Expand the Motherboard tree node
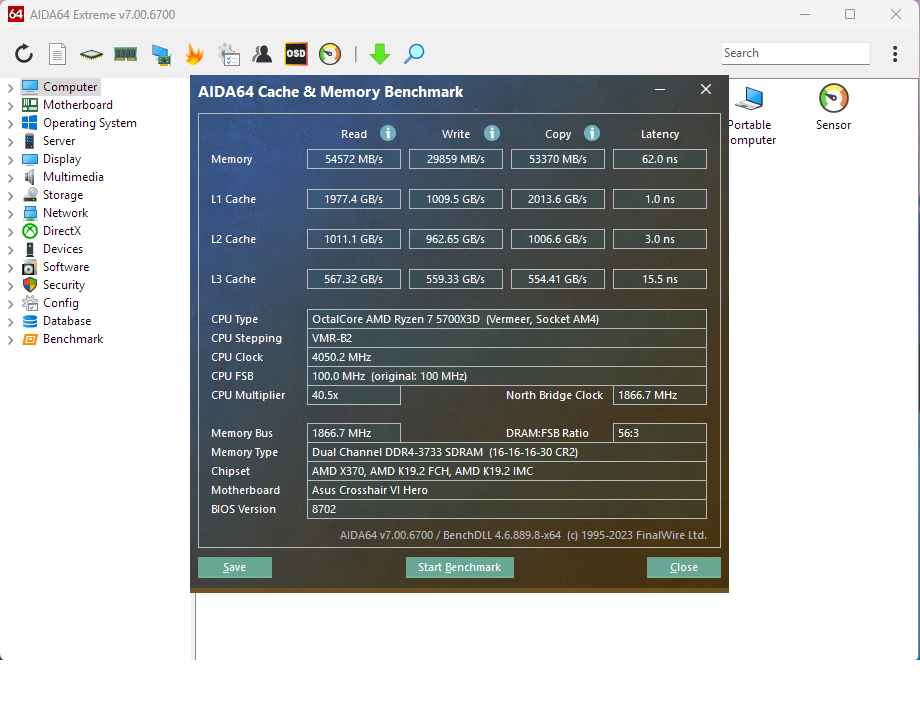Screen dimensions: 920x720 tap(11, 106)
